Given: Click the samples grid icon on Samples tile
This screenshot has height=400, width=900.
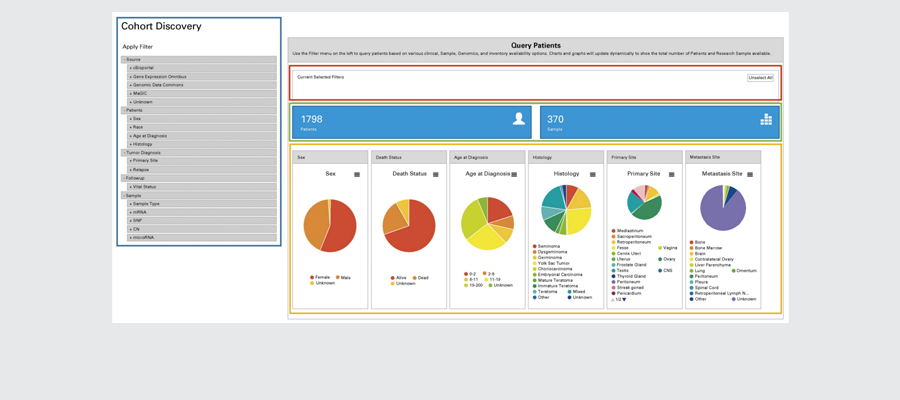Looking at the screenshot, I should 766,119.
